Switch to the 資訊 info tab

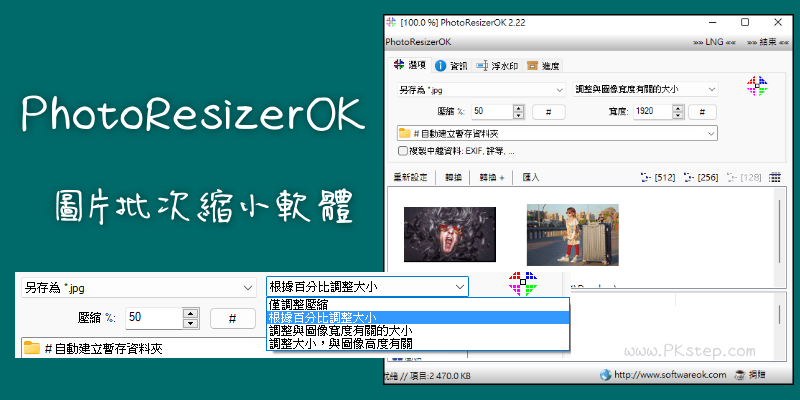(x=451, y=66)
